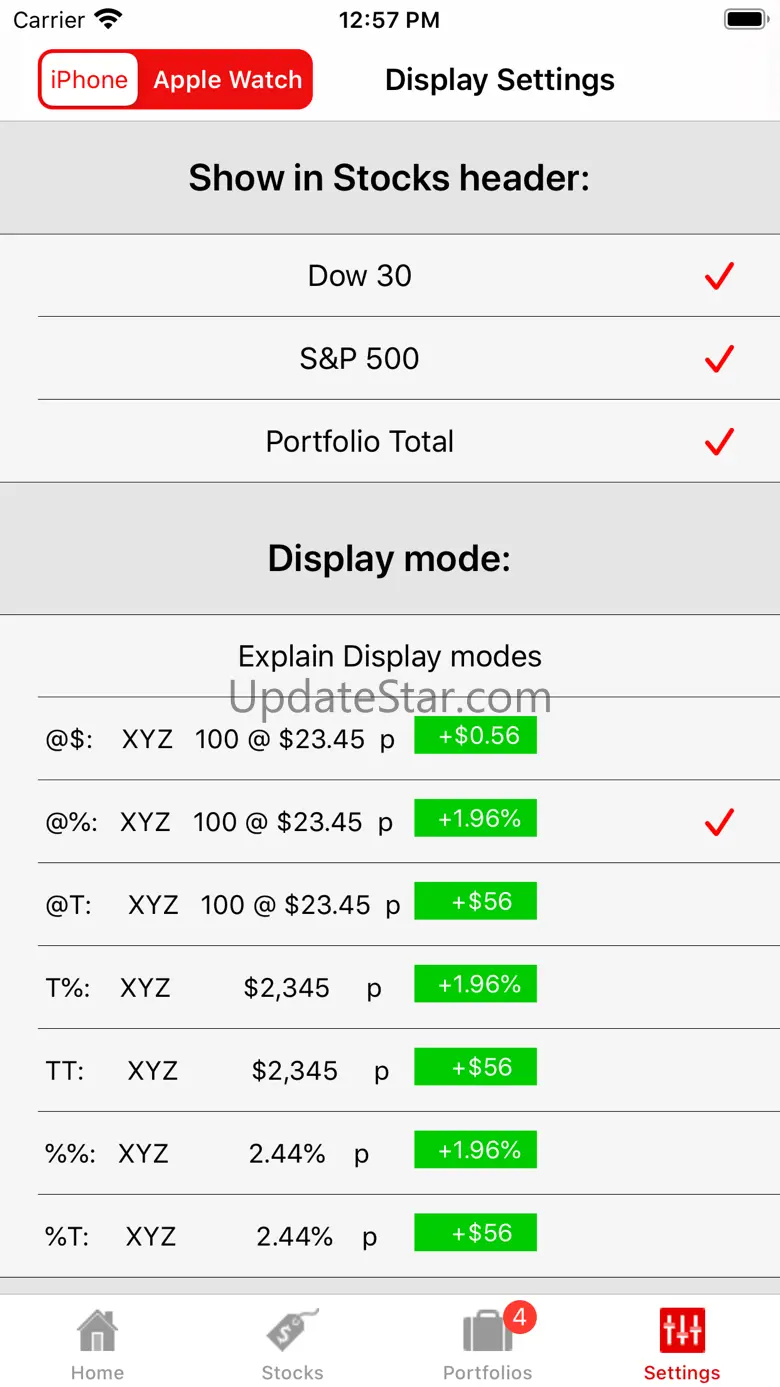Tap the Settings sliders icon

tap(682, 1331)
